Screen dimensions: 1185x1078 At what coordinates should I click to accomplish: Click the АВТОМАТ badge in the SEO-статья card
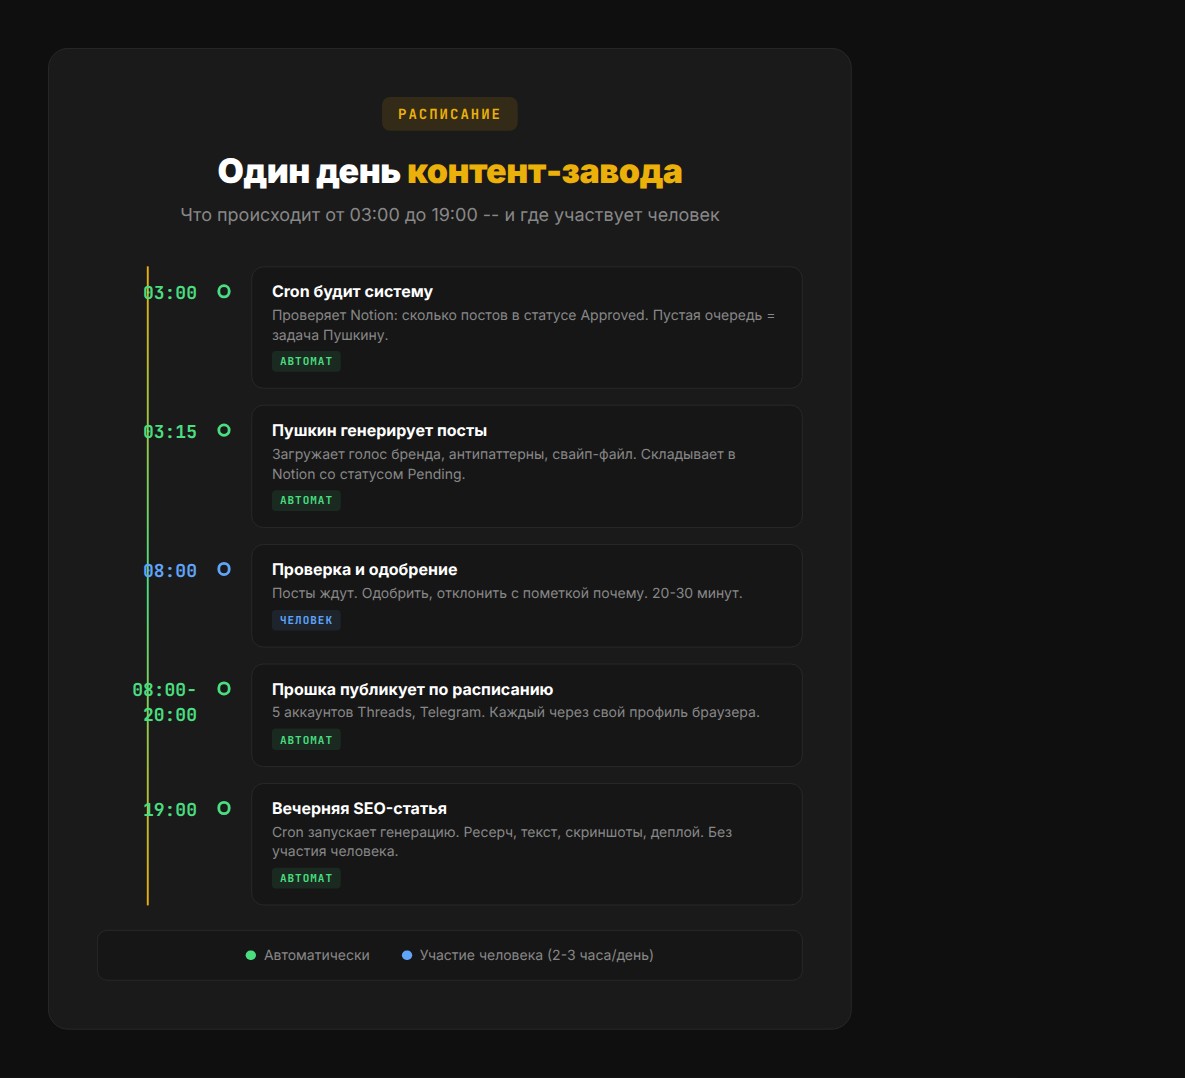[x=306, y=878]
